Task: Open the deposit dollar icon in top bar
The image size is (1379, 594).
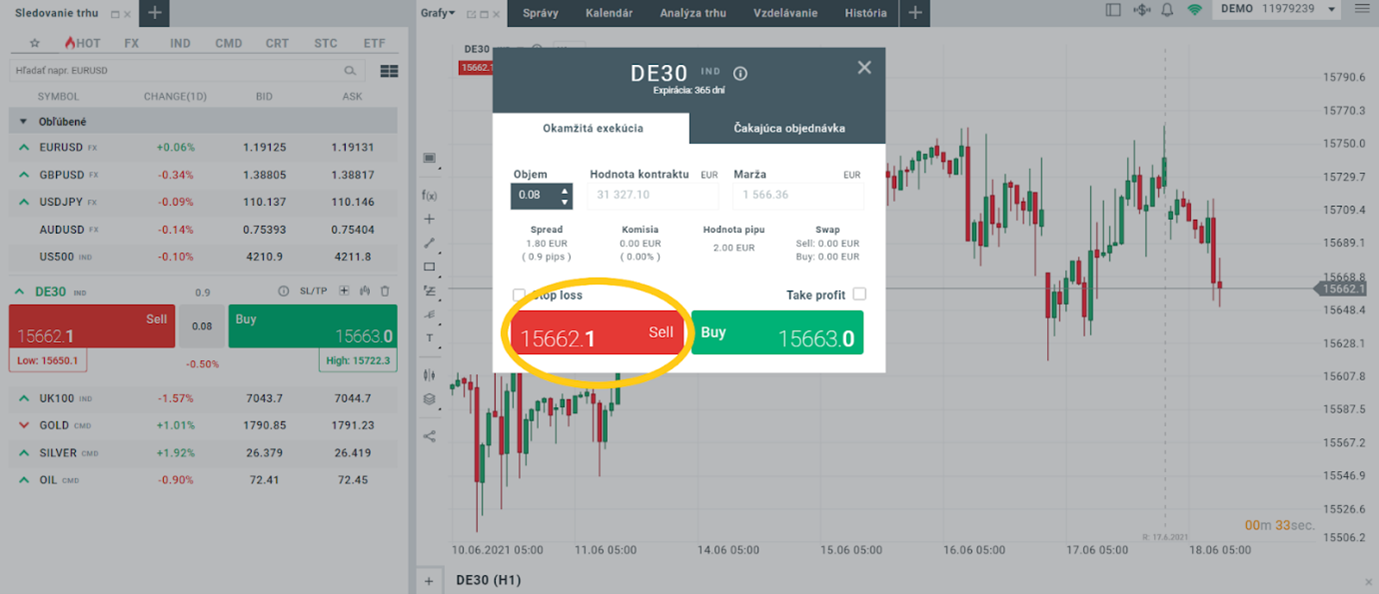Action: pos(1140,10)
